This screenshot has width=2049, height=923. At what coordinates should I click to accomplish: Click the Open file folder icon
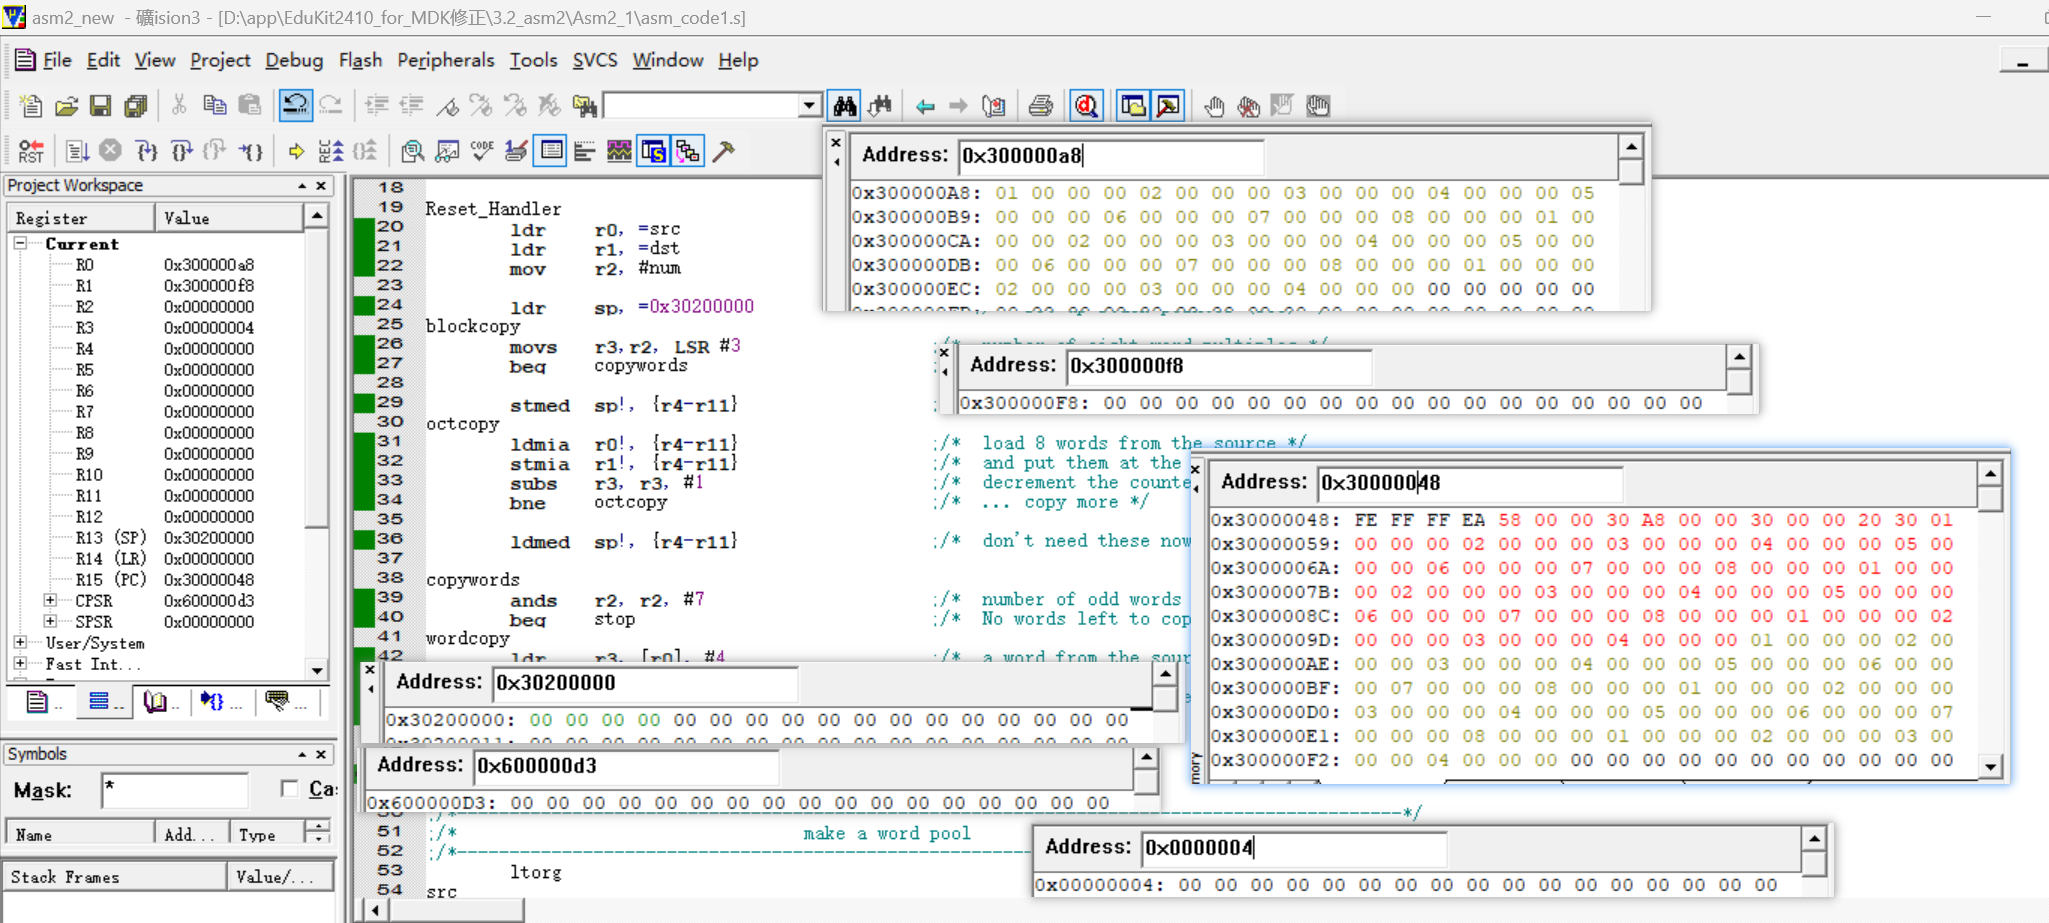coord(66,106)
